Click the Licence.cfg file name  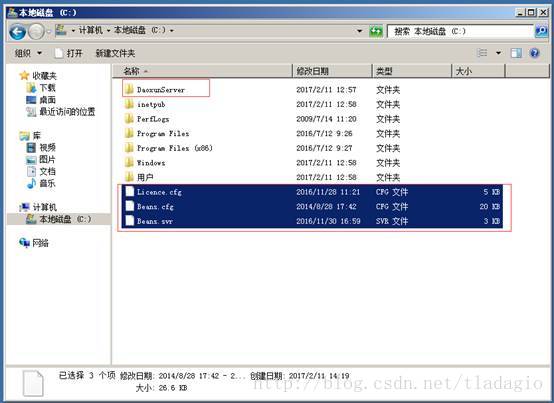159,192
